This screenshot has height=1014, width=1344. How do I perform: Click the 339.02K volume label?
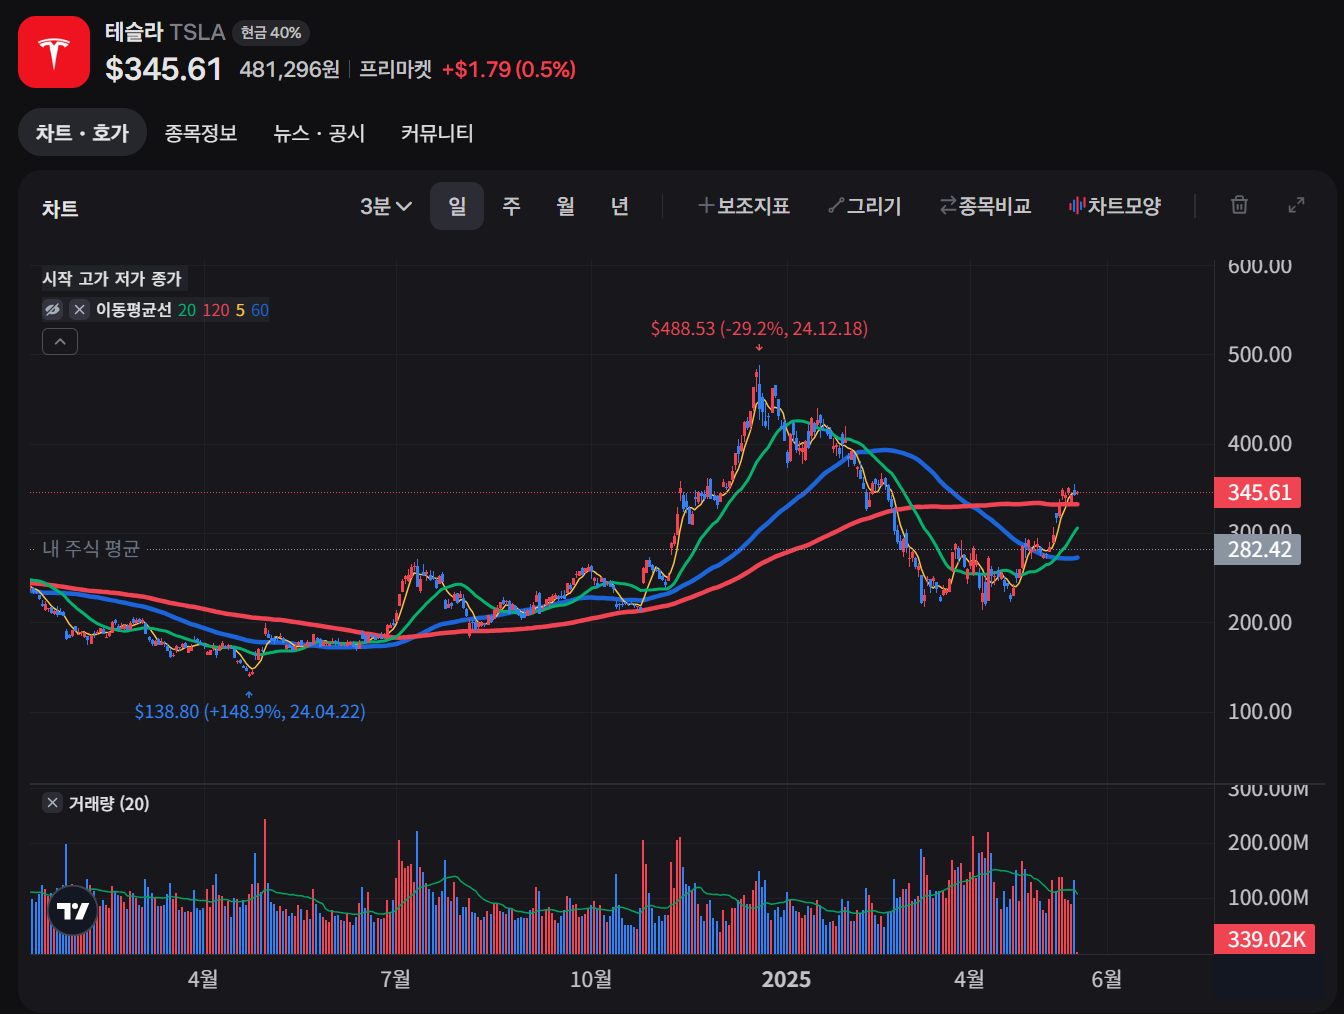coord(1264,939)
